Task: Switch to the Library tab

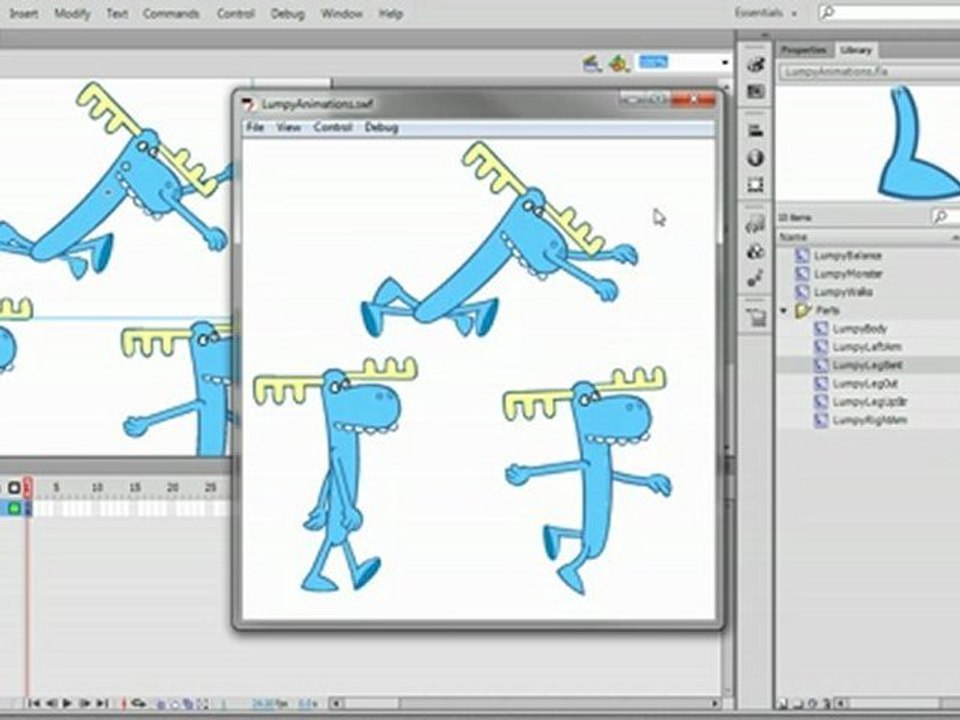Action: click(x=856, y=50)
